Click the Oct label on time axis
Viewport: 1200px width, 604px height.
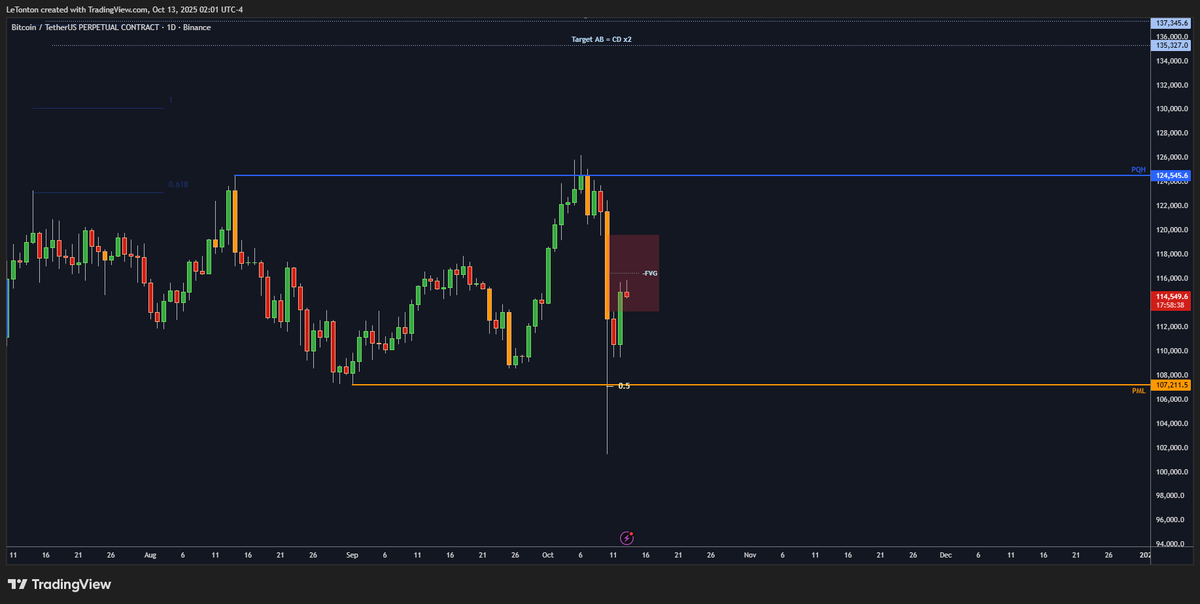(547, 553)
